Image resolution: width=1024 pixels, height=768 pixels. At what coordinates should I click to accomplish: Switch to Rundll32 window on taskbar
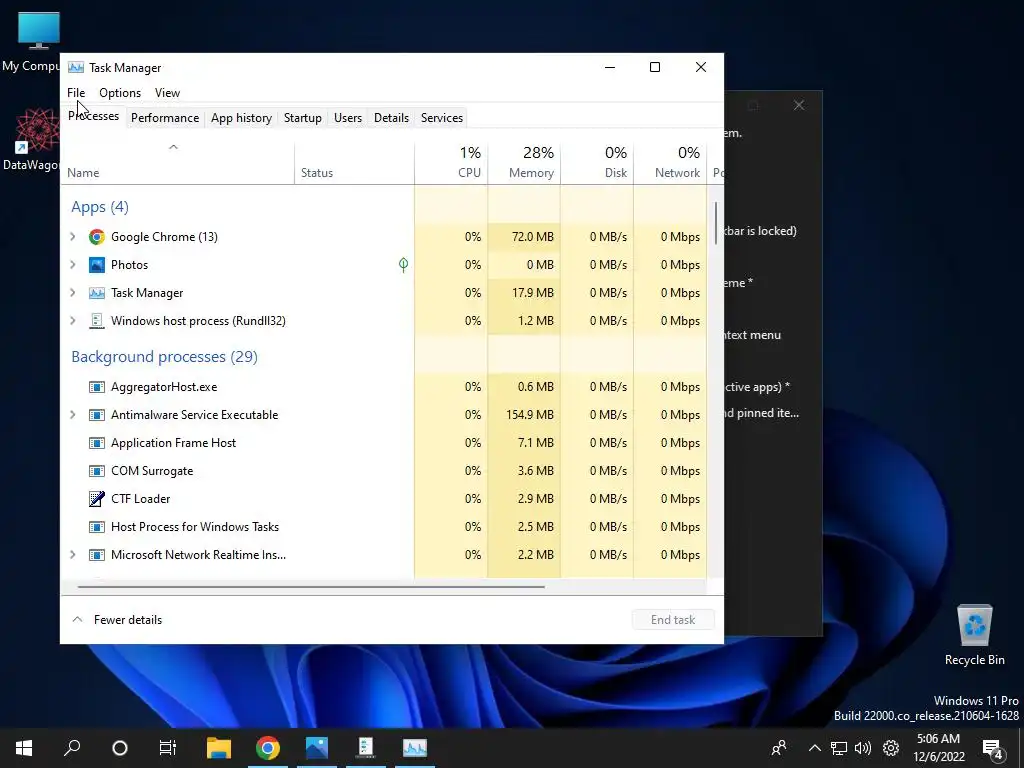click(366, 748)
